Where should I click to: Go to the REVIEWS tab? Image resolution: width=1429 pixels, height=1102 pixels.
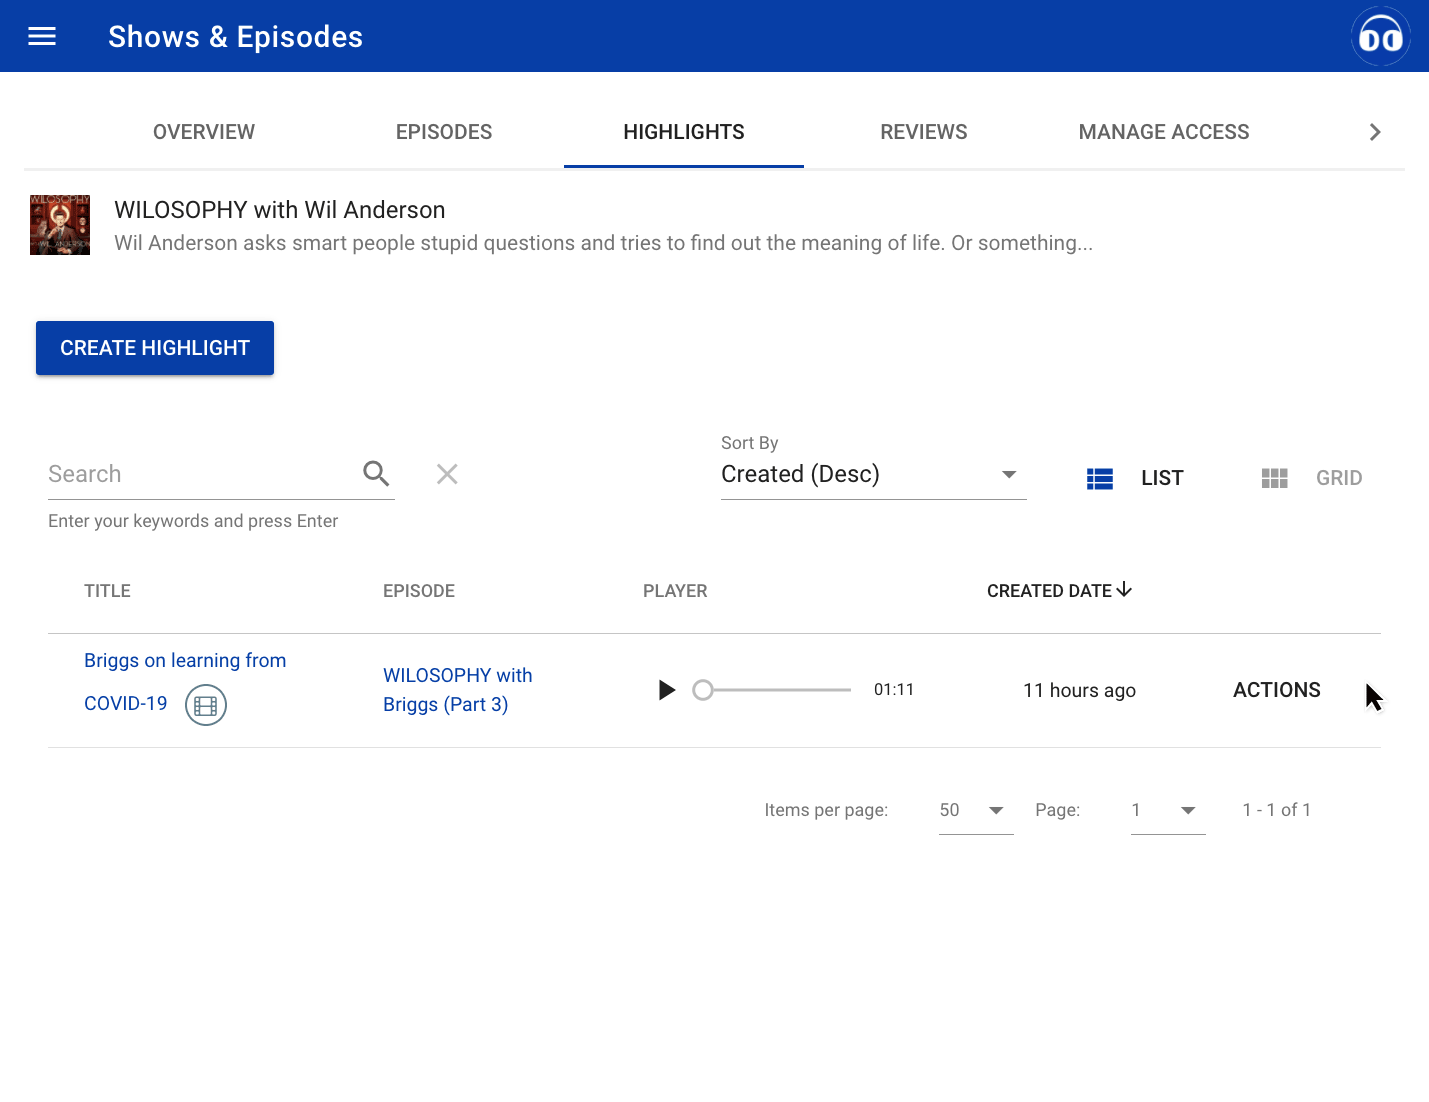coord(924,132)
